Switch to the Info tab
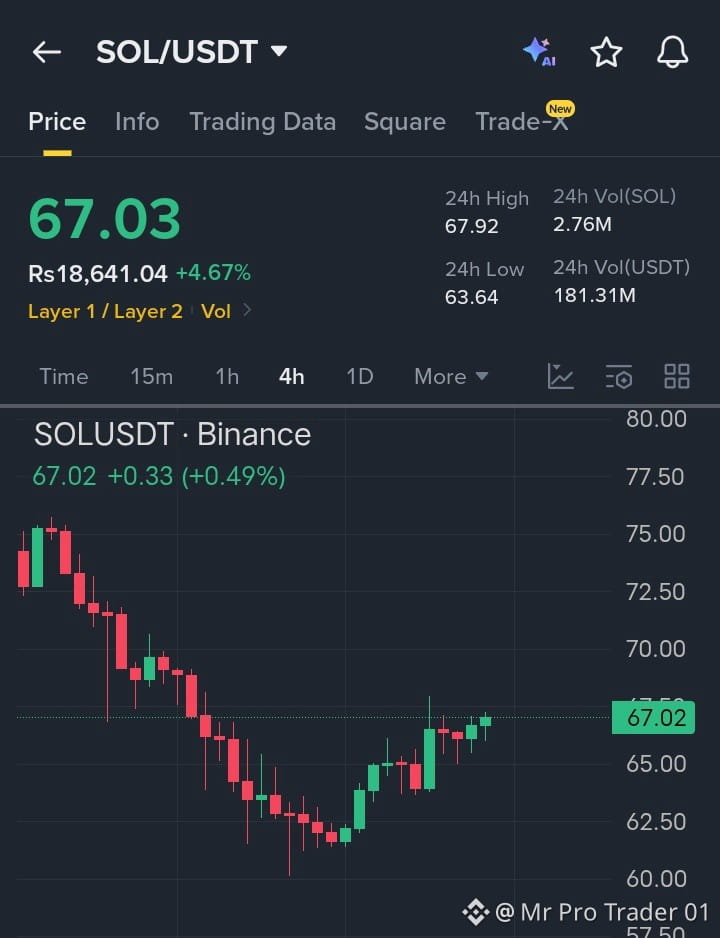Screen dimensions: 720x938 (137, 122)
